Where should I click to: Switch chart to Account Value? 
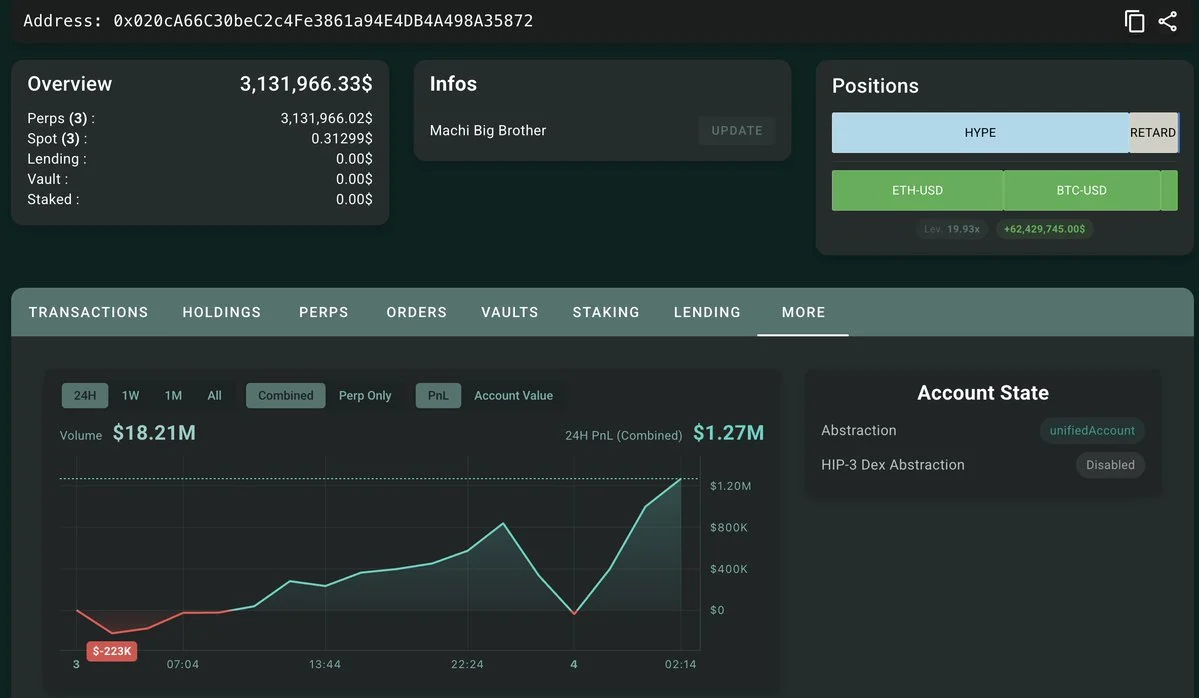coord(513,395)
